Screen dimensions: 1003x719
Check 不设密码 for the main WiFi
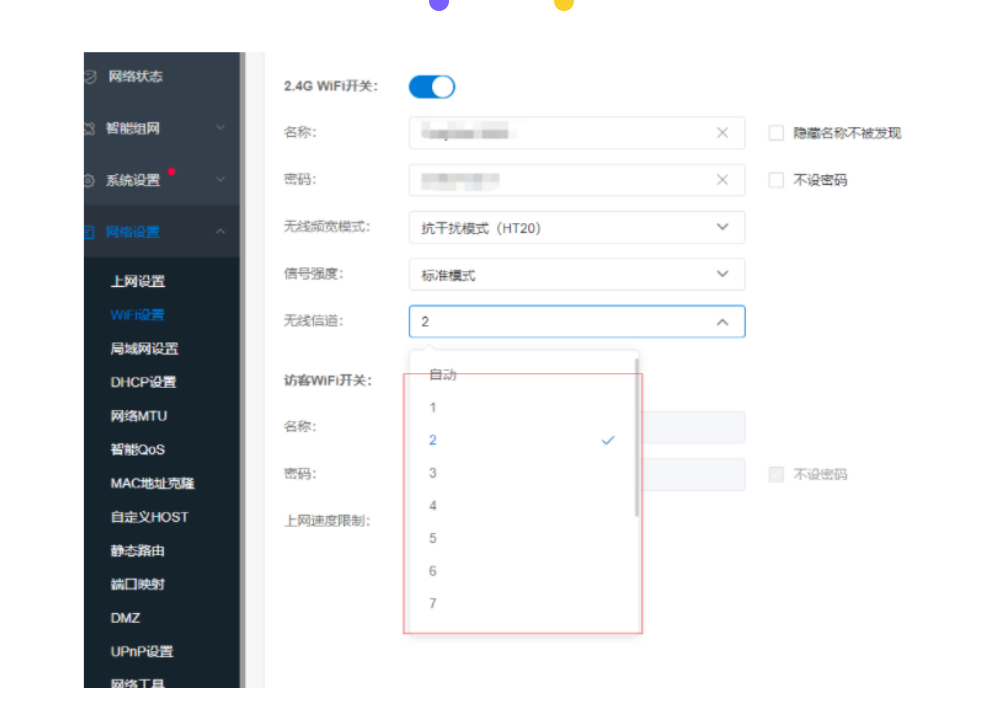coord(776,180)
